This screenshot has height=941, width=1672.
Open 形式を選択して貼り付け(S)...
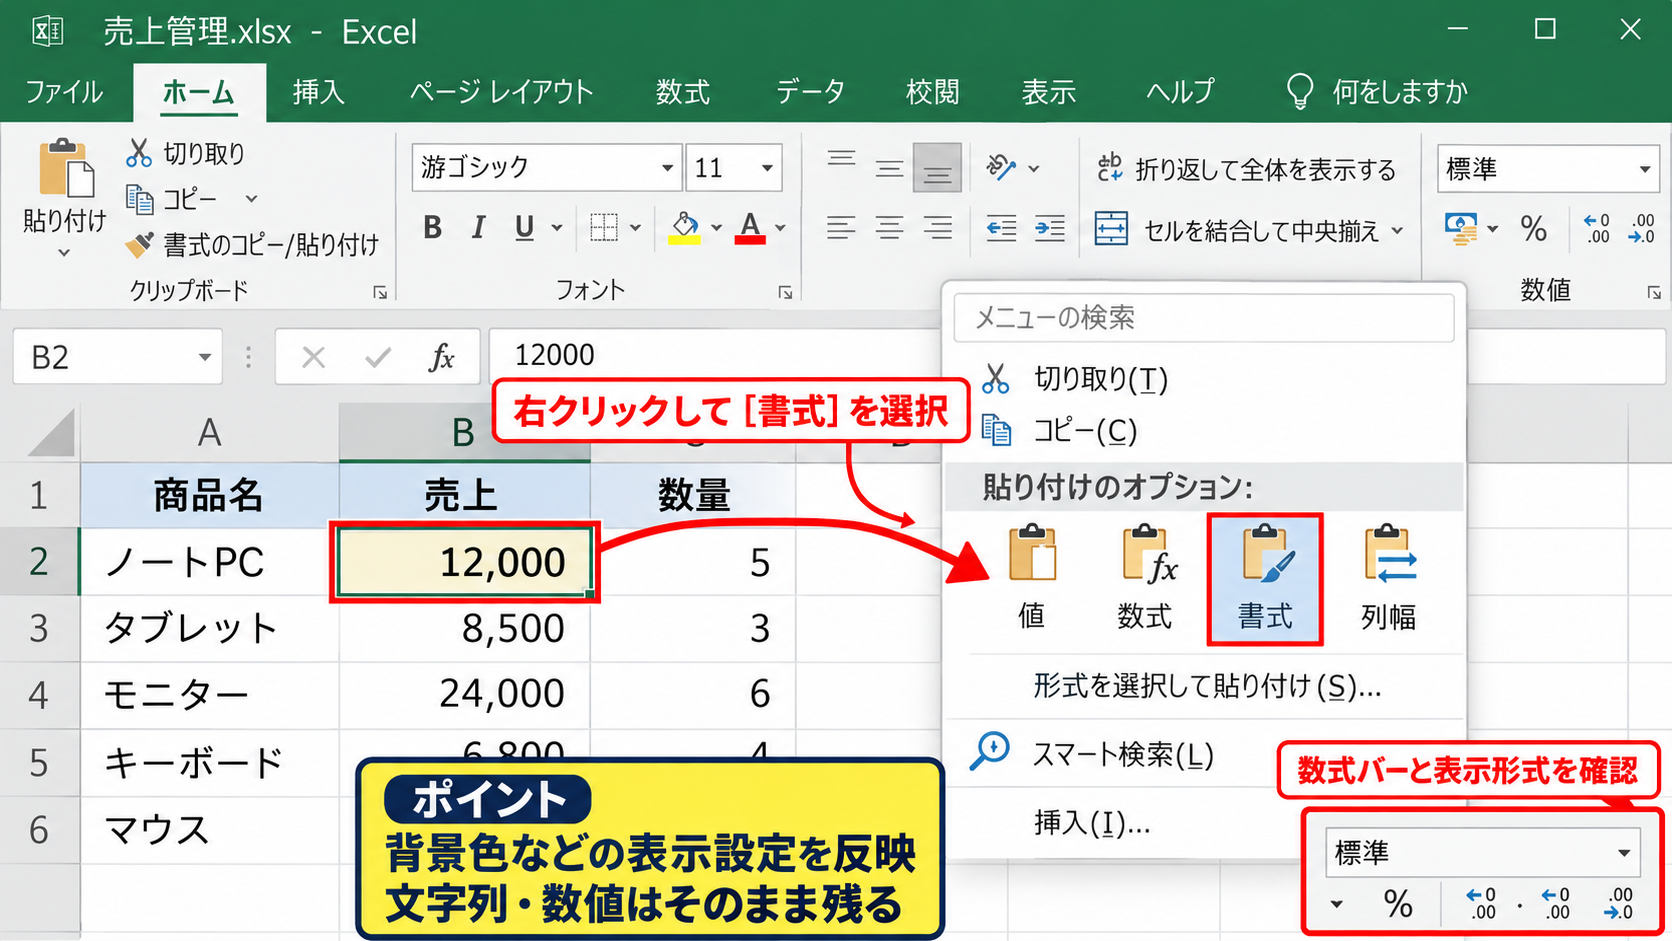pyautogui.click(x=1206, y=687)
